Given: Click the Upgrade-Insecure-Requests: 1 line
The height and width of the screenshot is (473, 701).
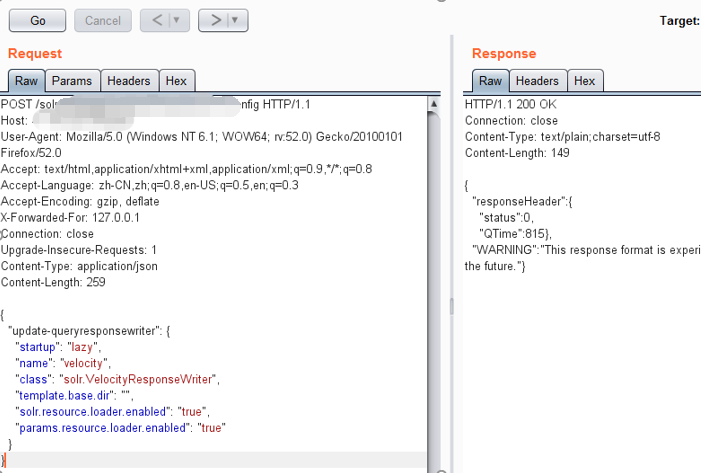Looking at the screenshot, I should pos(79,250).
